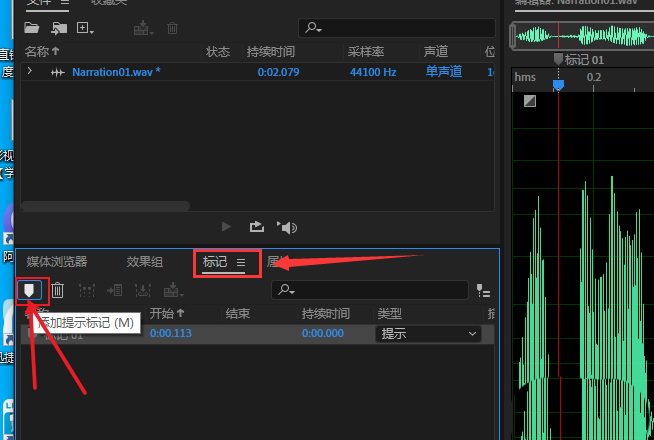
Task: Sort markers by 开始 column header
Action: pos(166,313)
